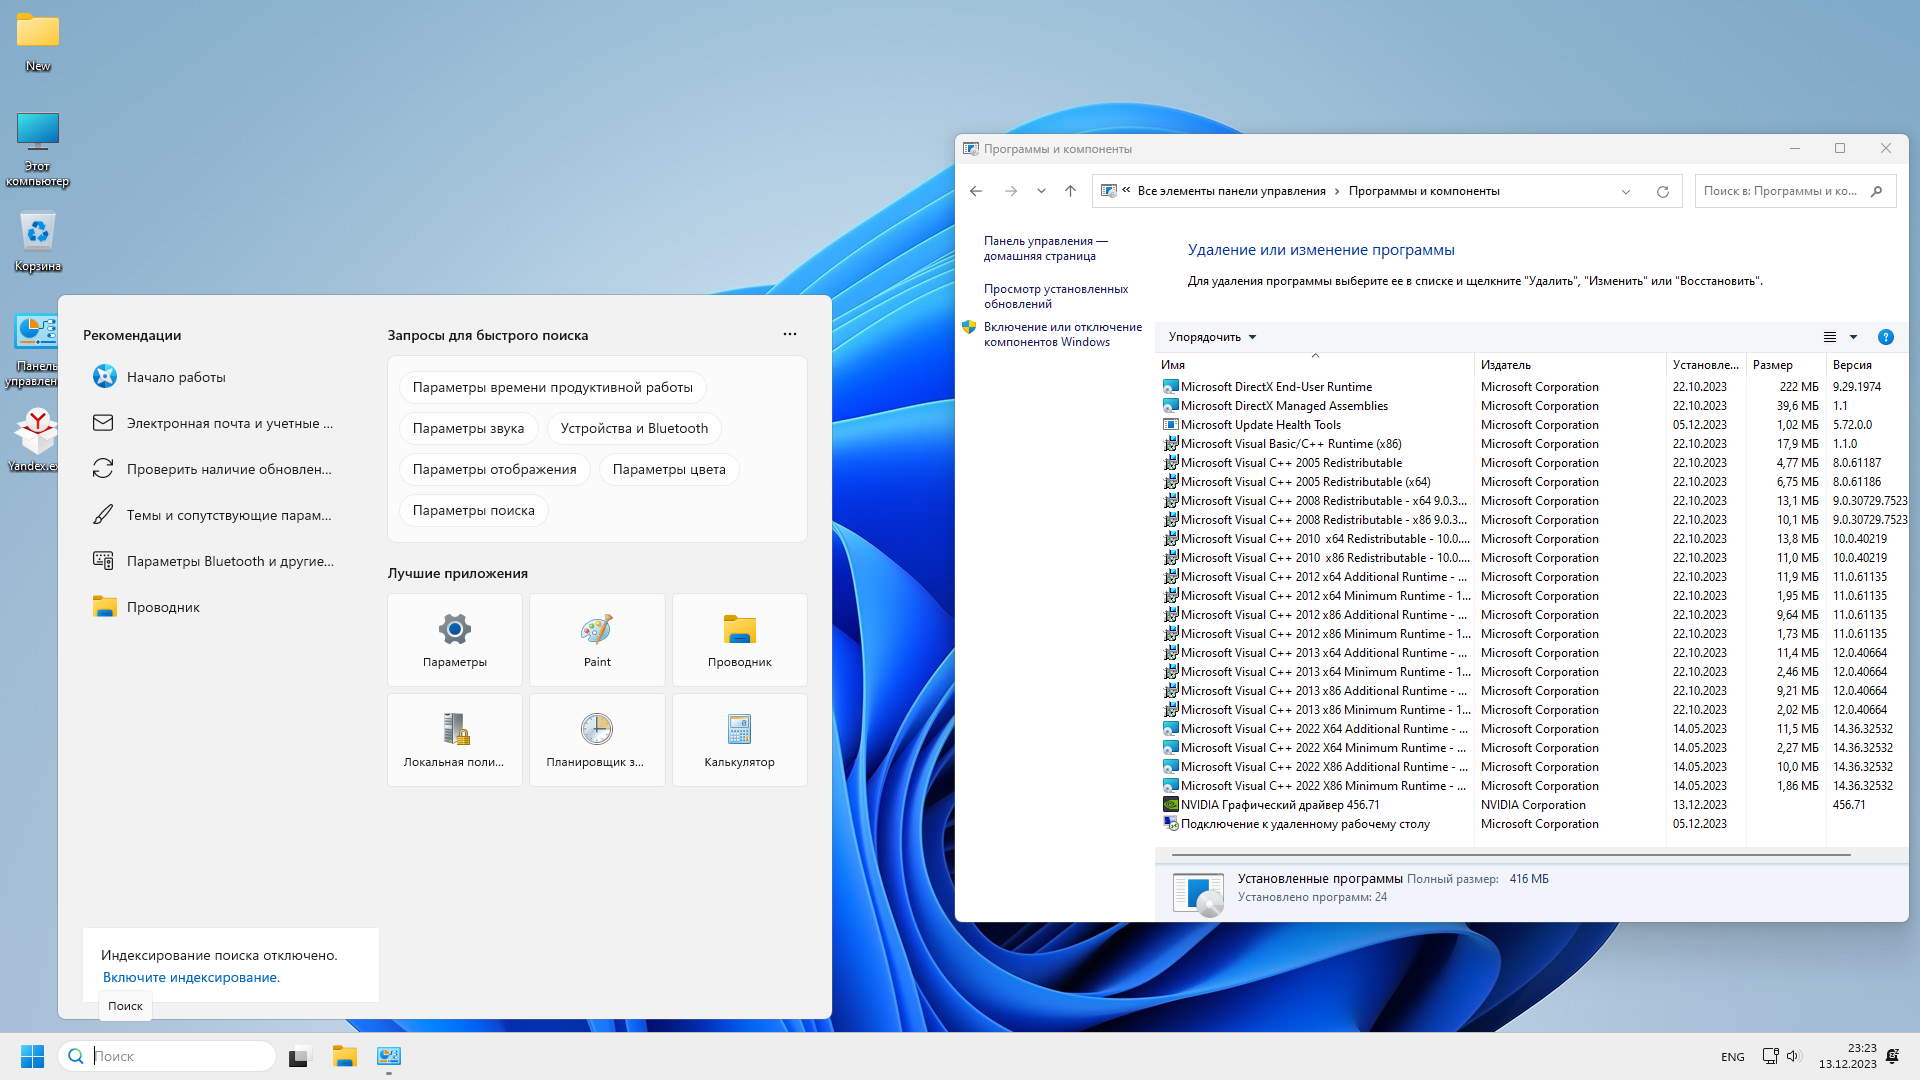
Task: Open Локальная политика безопасности tile
Action: (x=455, y=739)
